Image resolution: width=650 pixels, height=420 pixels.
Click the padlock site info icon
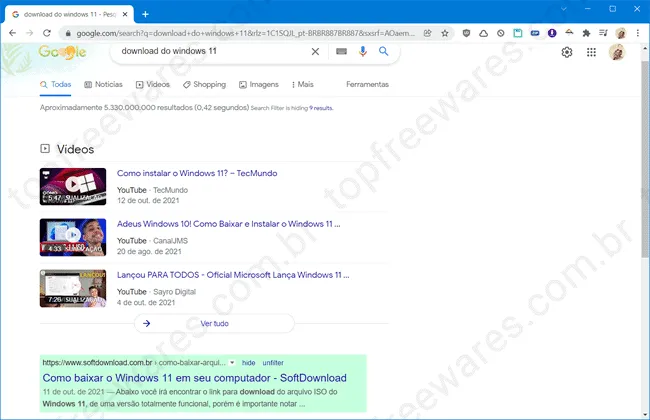[x=68, y=33]
